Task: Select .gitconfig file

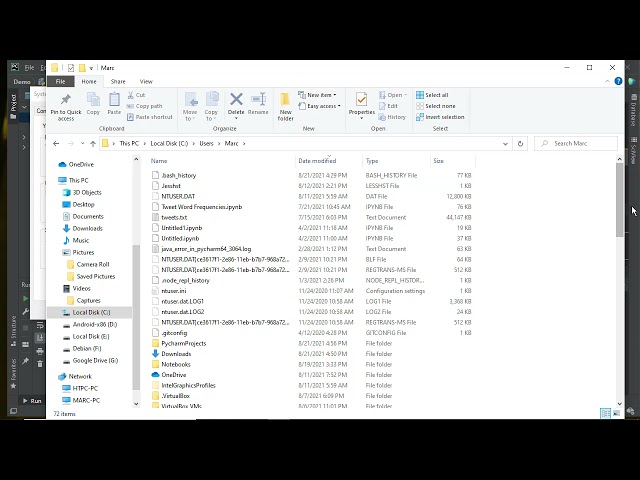Action: click(174, 333)
